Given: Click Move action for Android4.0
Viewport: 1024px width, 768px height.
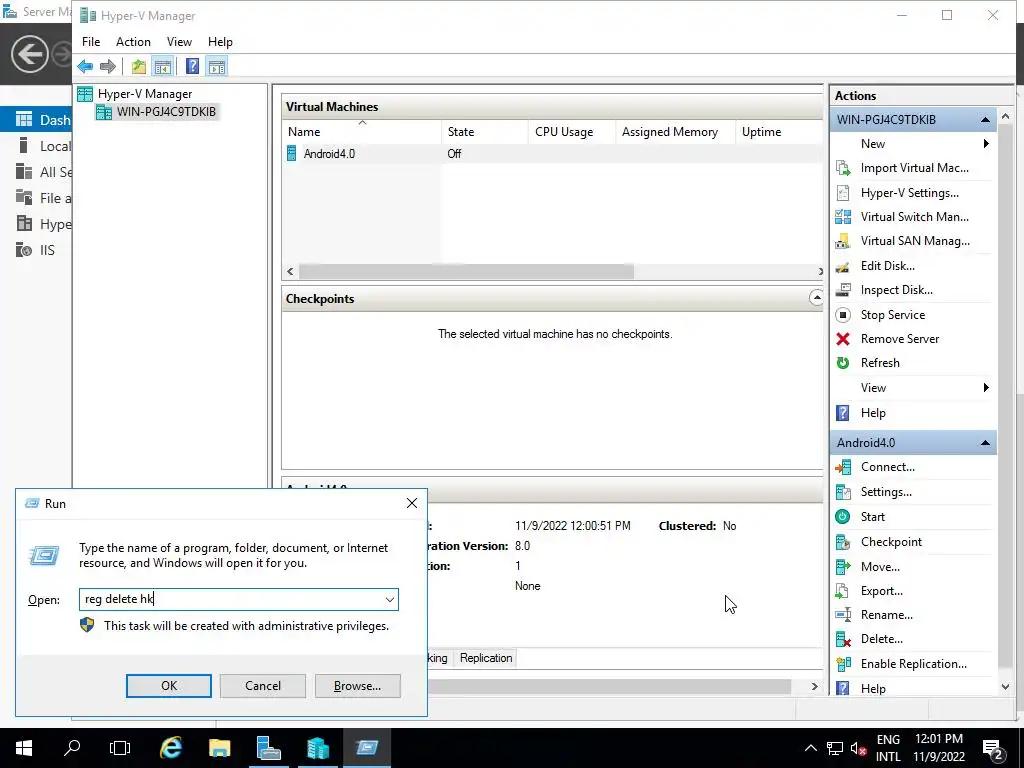Looking at the screenshot, I should [x=880, y=566].
